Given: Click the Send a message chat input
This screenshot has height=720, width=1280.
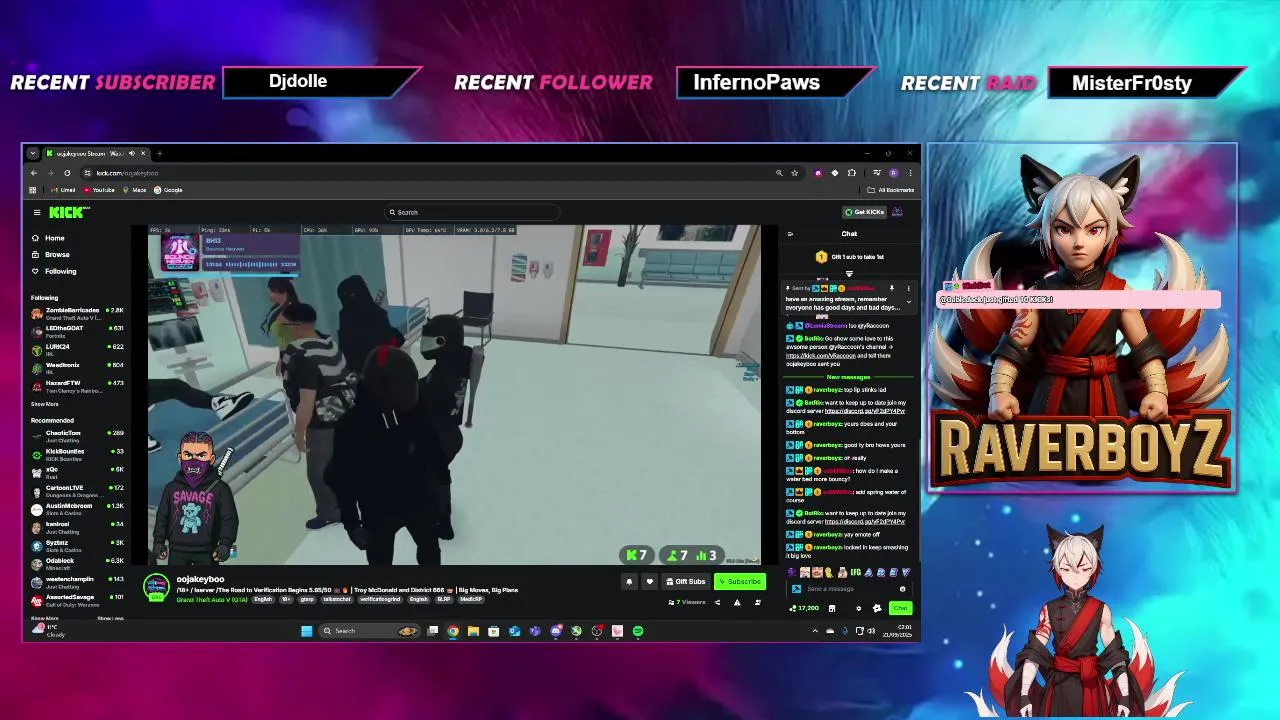Looking at the screenshot, I should (x=848, y=589).
